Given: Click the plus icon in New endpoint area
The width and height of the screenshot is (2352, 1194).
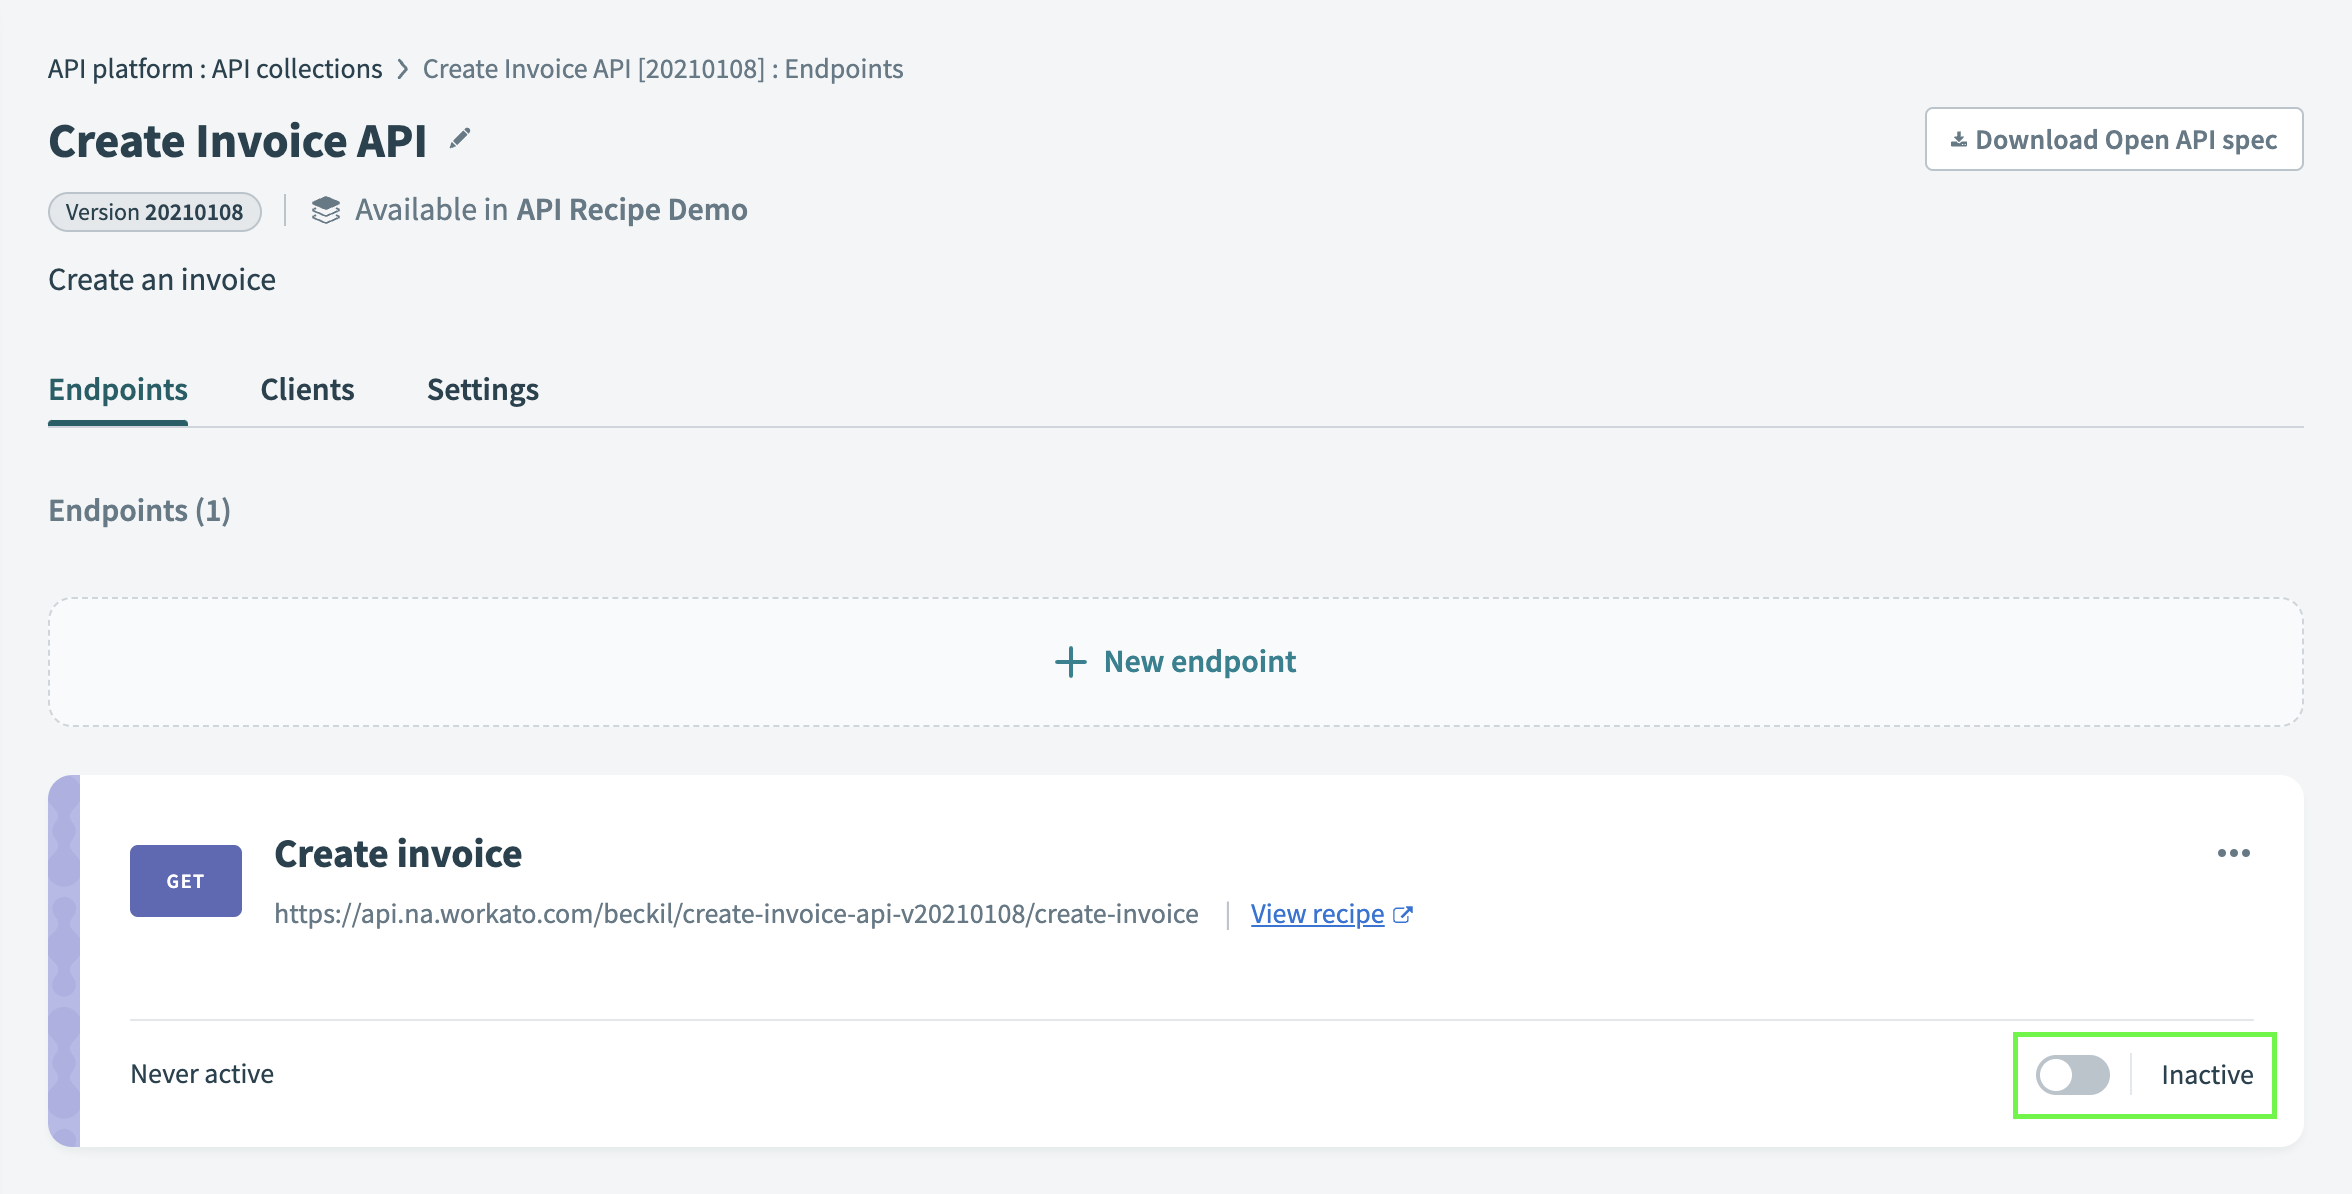Looking at the screenshot, I should [1070, 661].
